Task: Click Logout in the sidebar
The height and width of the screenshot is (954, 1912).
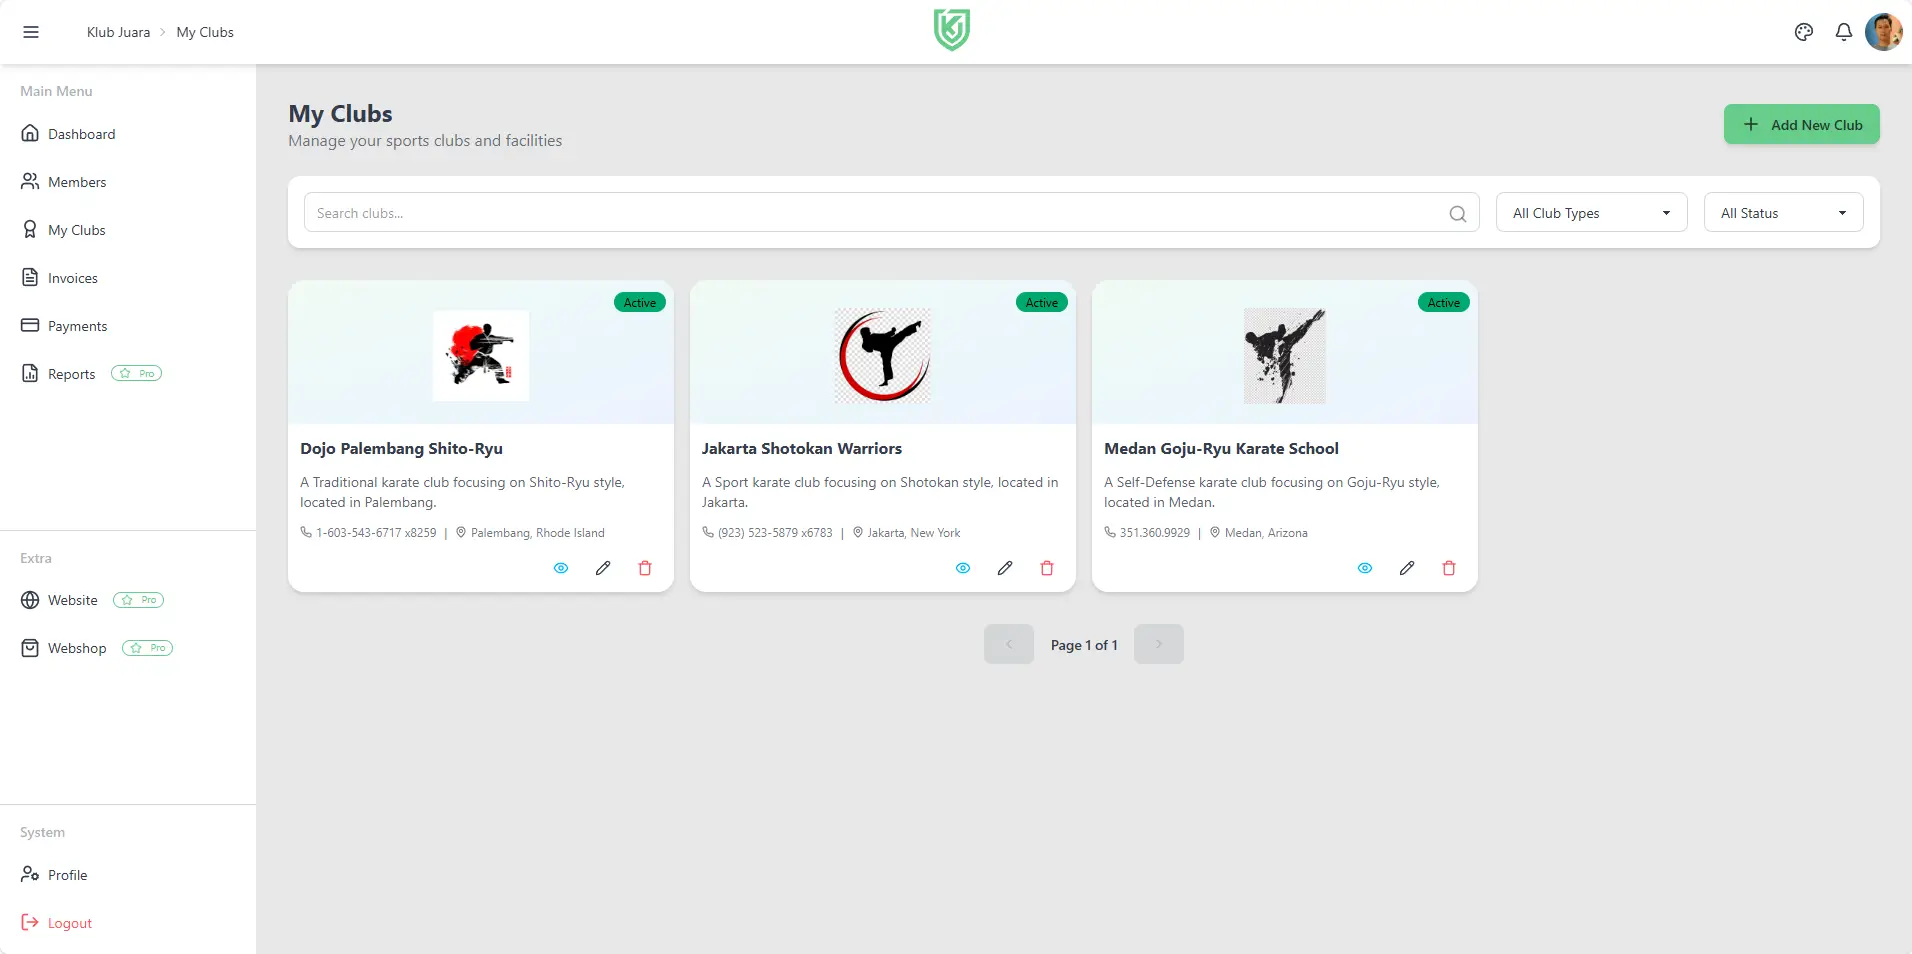Action: tap(69, 923)
